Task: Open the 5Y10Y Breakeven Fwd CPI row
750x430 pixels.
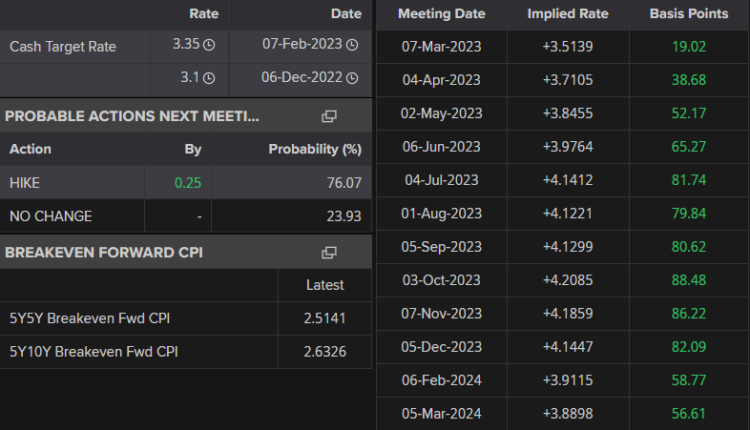Action: click(x=94, y=351)
